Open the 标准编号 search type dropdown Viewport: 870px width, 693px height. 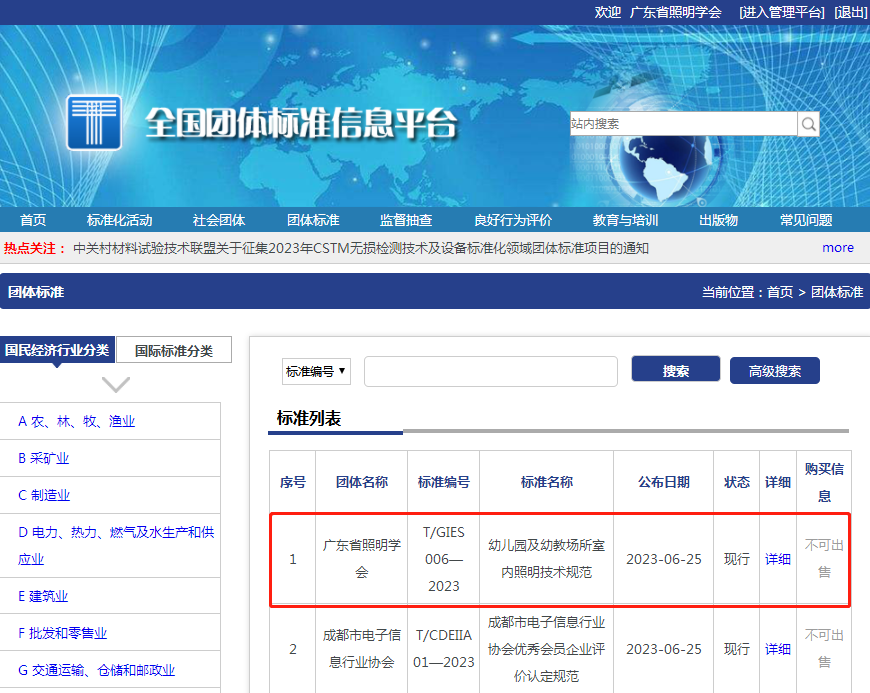[316, 371]
